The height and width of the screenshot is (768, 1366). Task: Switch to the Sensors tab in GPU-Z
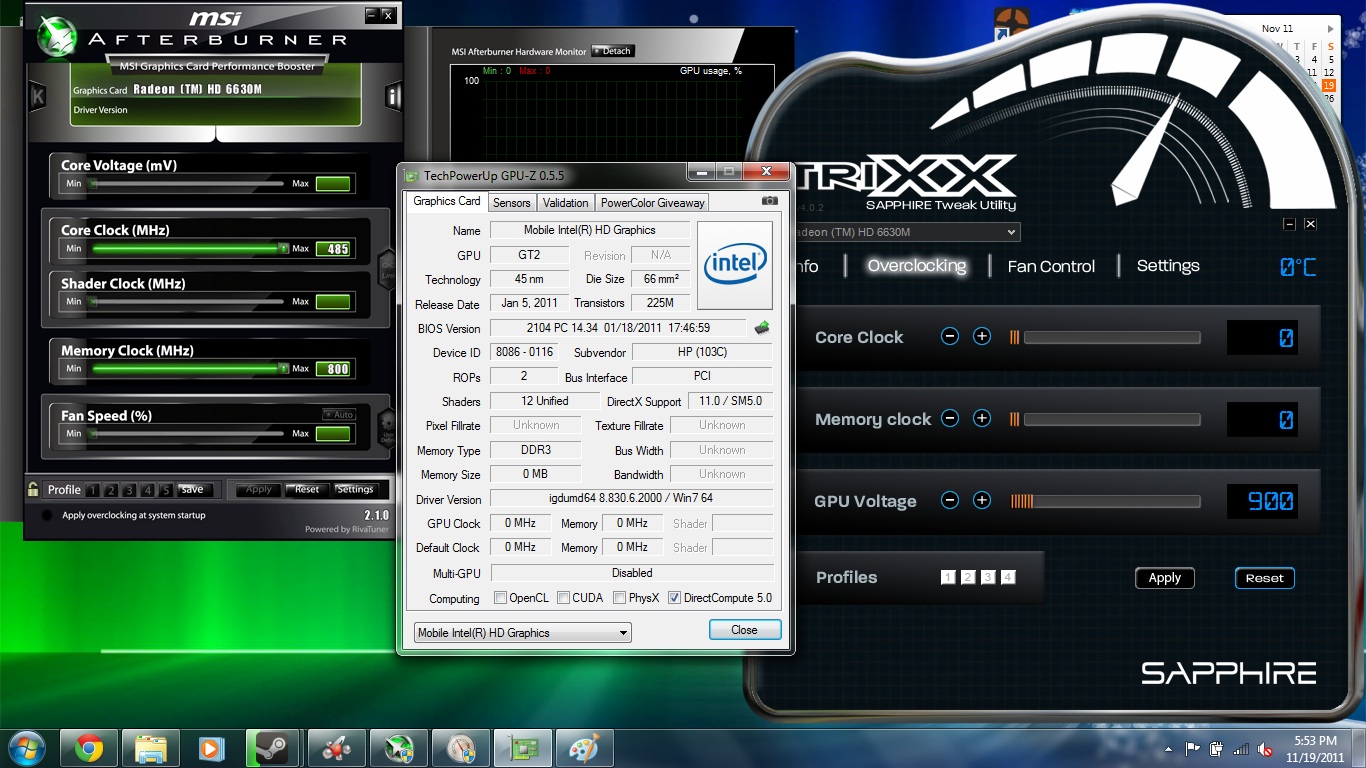click(x=512, y=202)
